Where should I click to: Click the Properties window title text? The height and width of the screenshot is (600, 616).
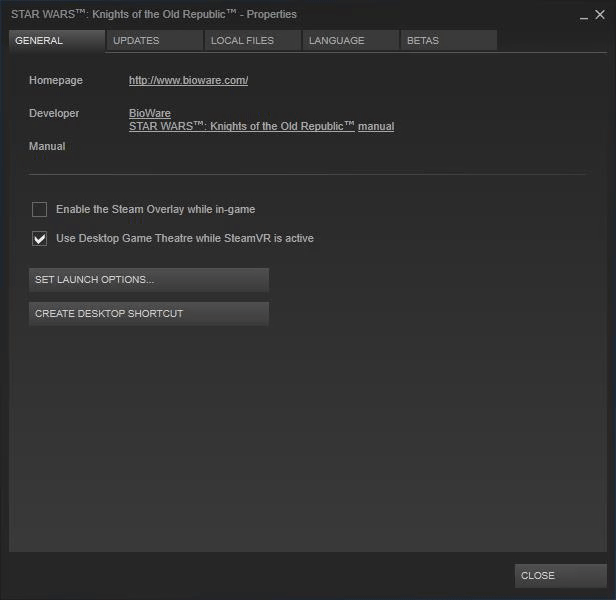(154, 15)
